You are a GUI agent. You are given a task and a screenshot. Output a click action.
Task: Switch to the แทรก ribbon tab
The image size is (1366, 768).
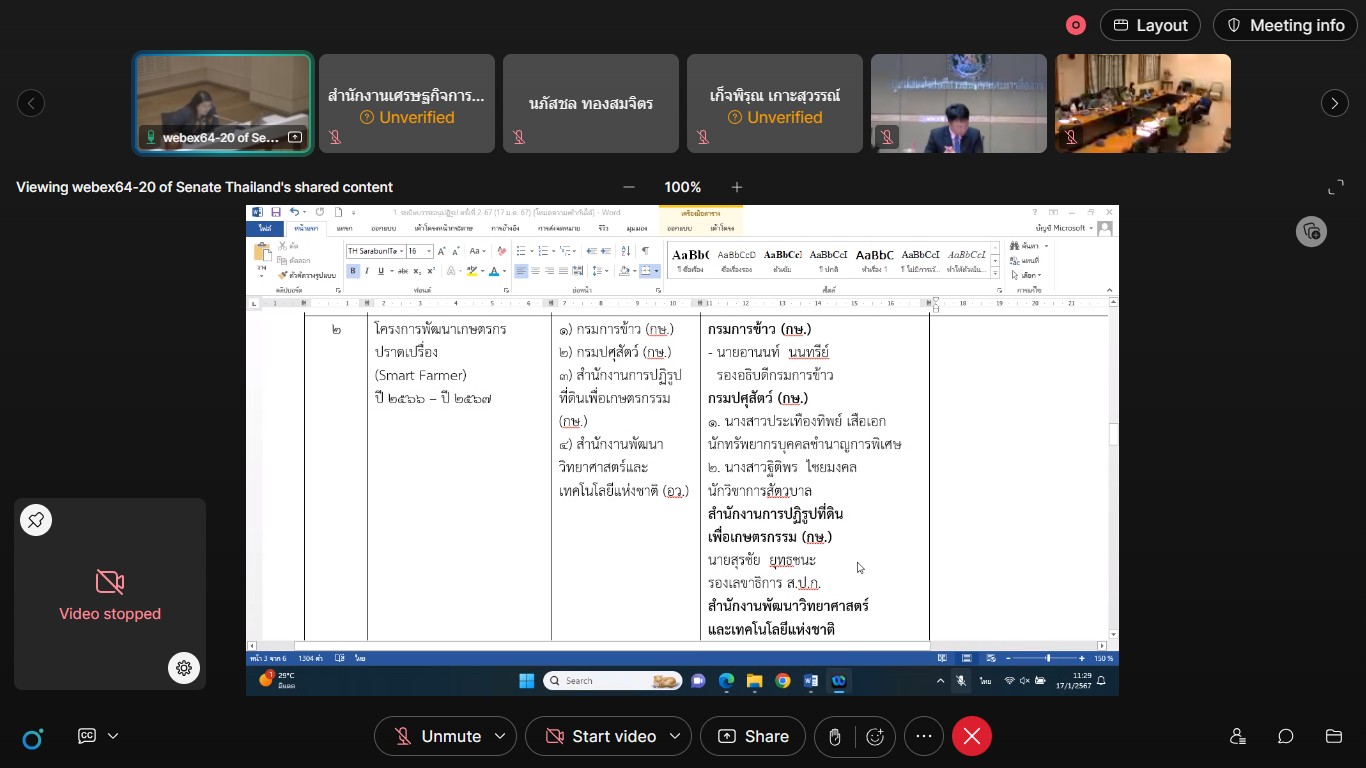[x=345, y=228]
